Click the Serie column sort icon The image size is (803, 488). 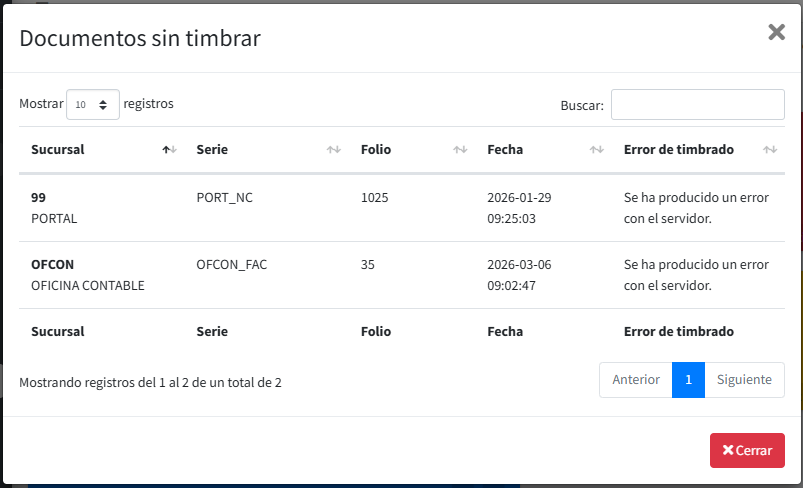click(x=334, y=150)
